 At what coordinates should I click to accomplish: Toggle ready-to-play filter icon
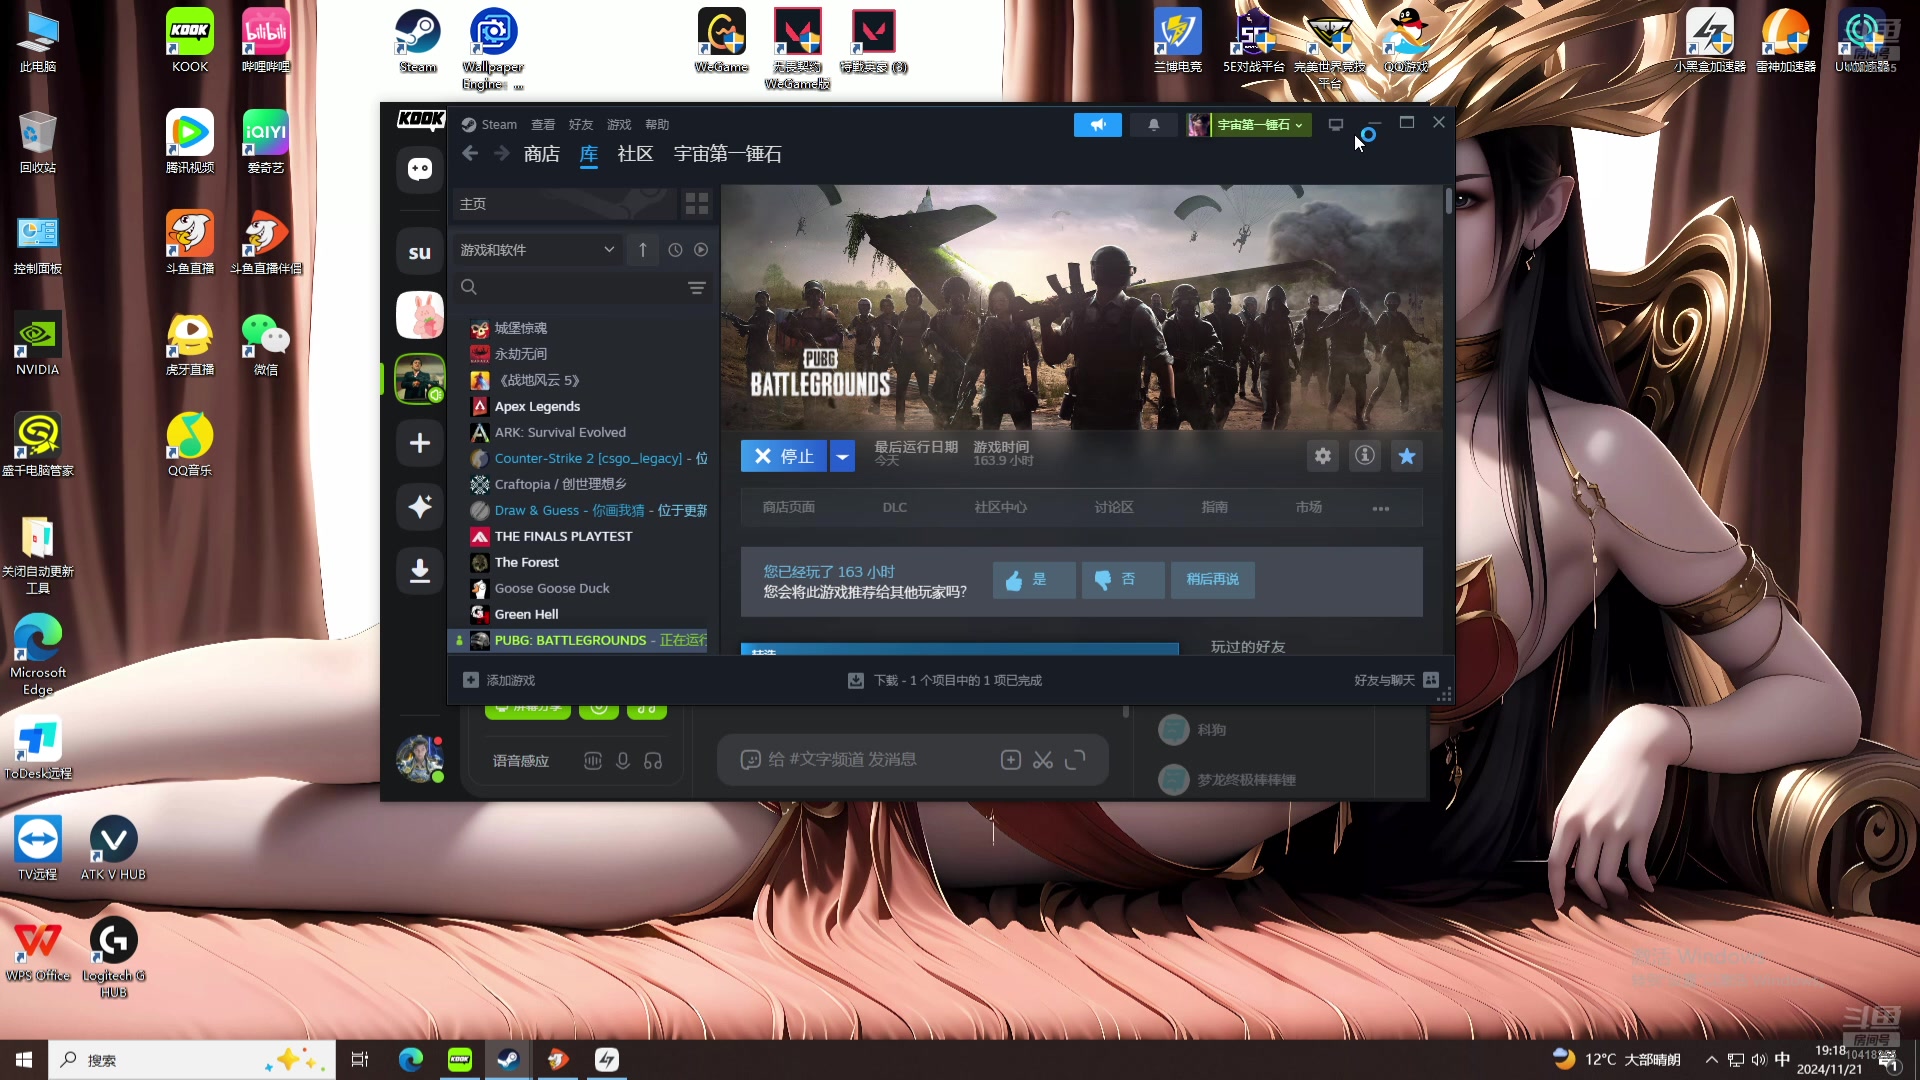click(x=701, y=250)
